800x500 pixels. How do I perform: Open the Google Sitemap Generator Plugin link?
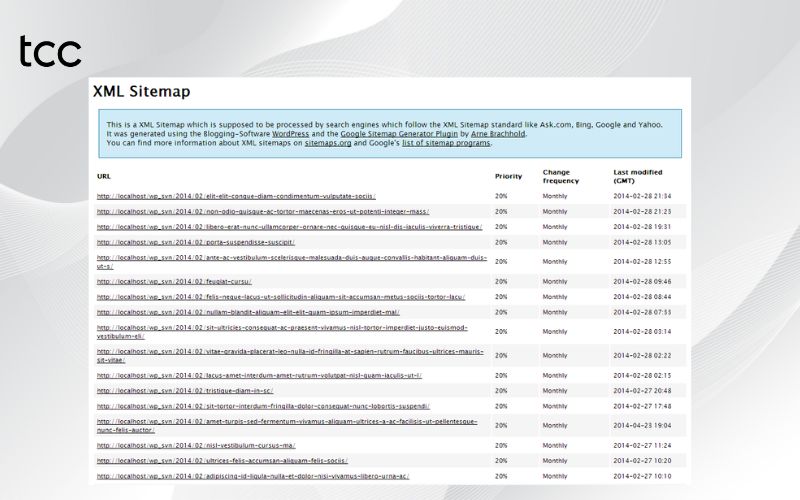point(399,134)
